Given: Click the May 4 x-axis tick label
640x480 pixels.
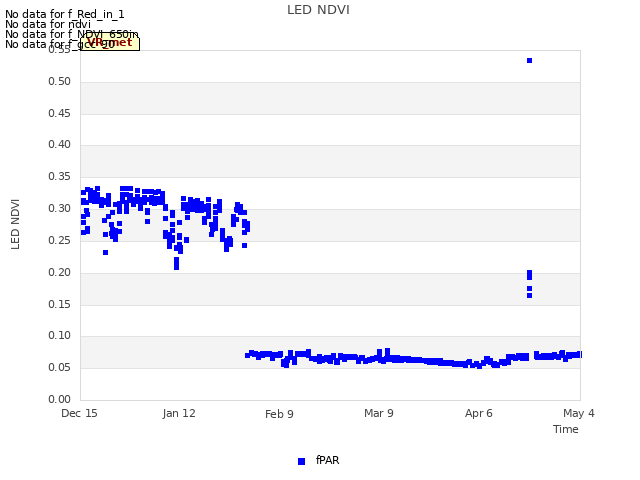Looking at the screenshot, I should pyautogui.click(x=579, y=413).
